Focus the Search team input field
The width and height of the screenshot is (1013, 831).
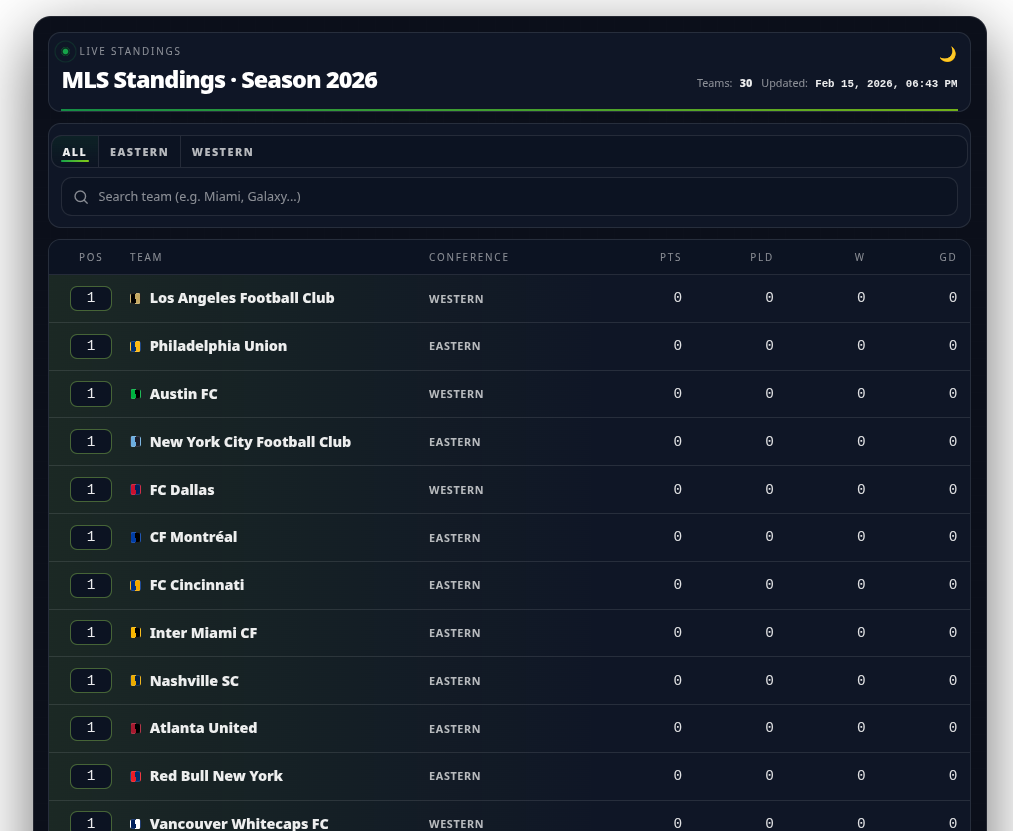pyautogui.click(x=520, y=197)
